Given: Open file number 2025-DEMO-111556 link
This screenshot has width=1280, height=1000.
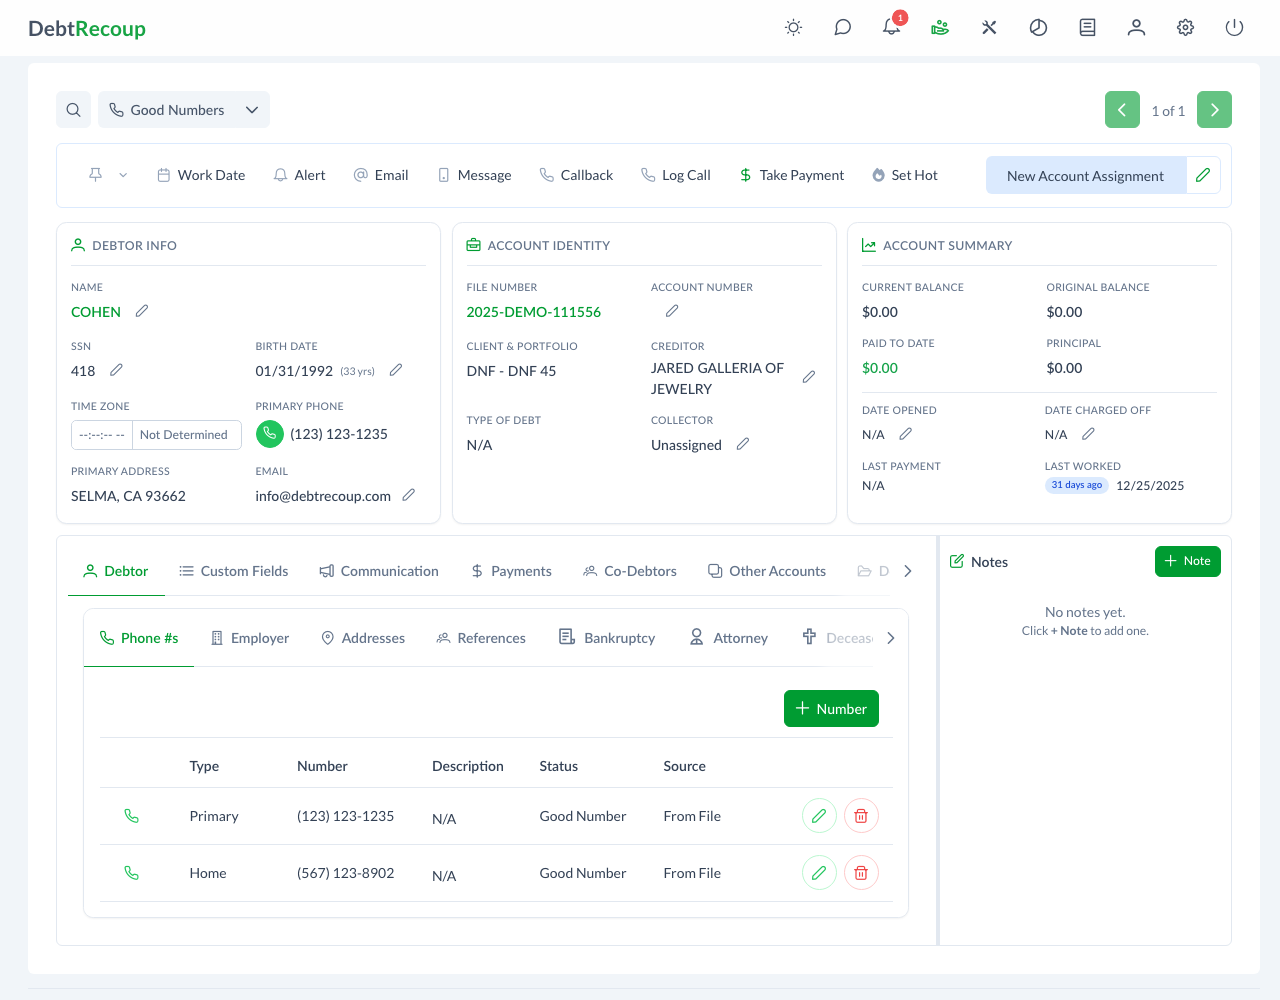Looking at the screenshot, I should 533,312.
